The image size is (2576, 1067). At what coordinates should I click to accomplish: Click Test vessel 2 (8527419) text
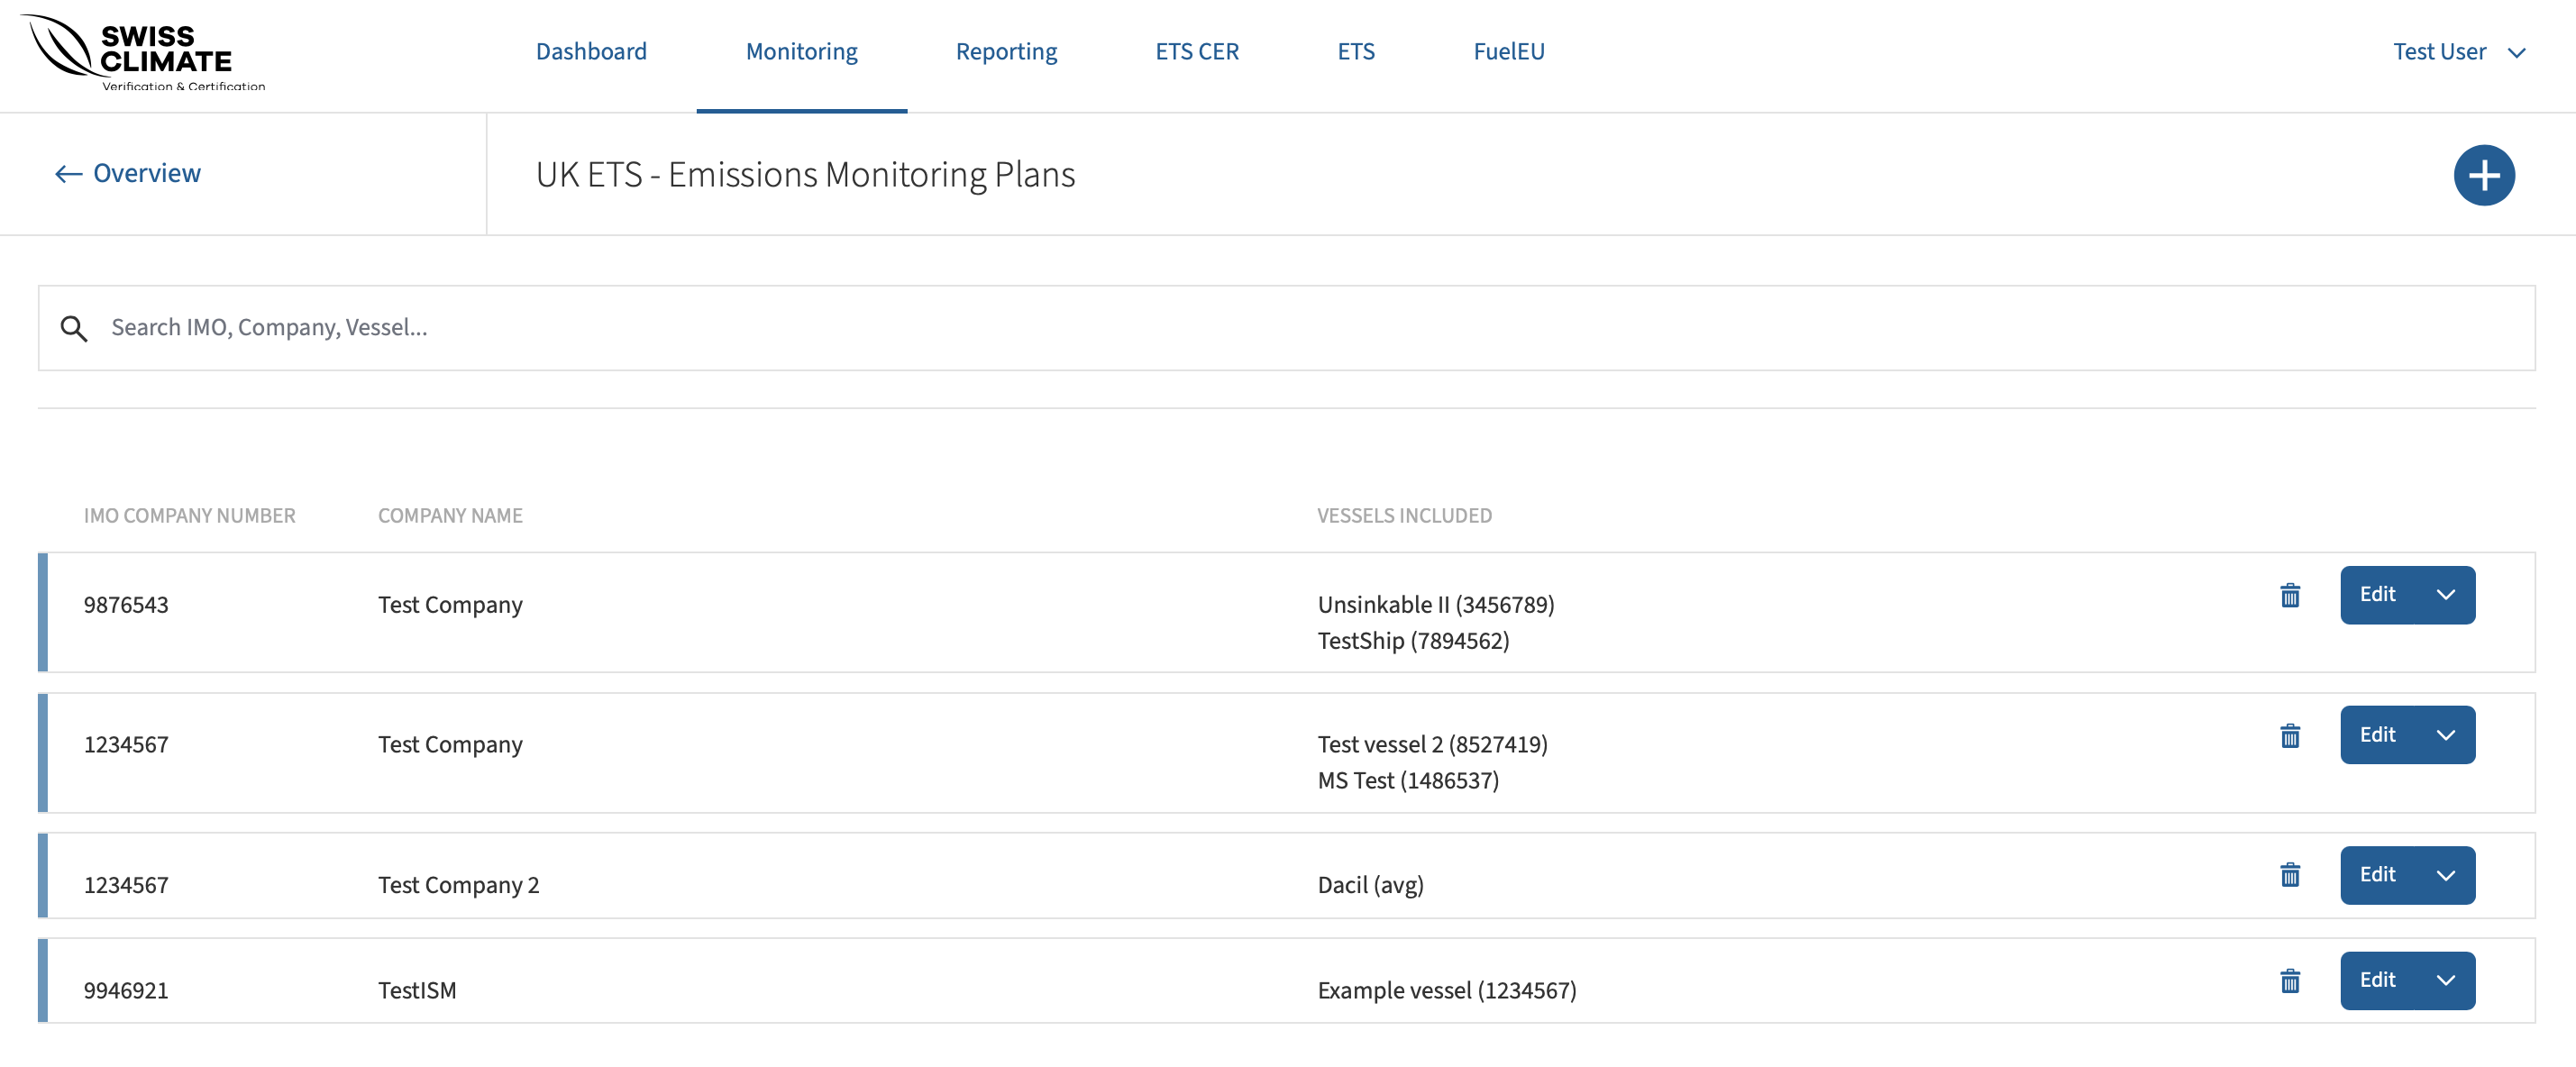(1432, 745)
